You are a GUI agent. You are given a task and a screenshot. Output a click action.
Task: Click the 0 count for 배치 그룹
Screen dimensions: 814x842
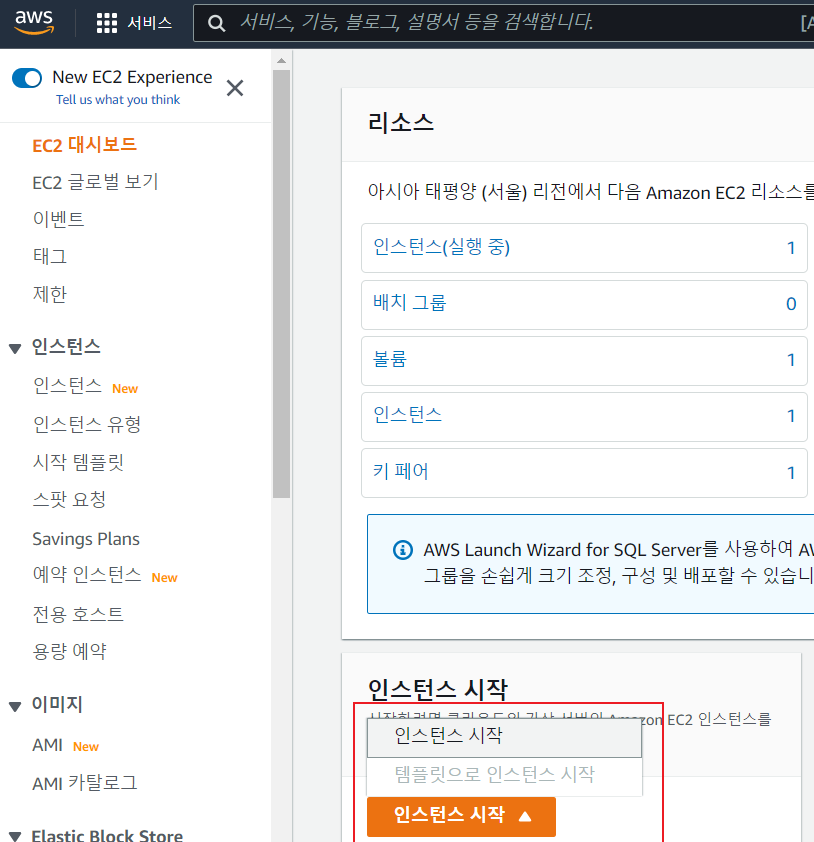click(791, 304)
